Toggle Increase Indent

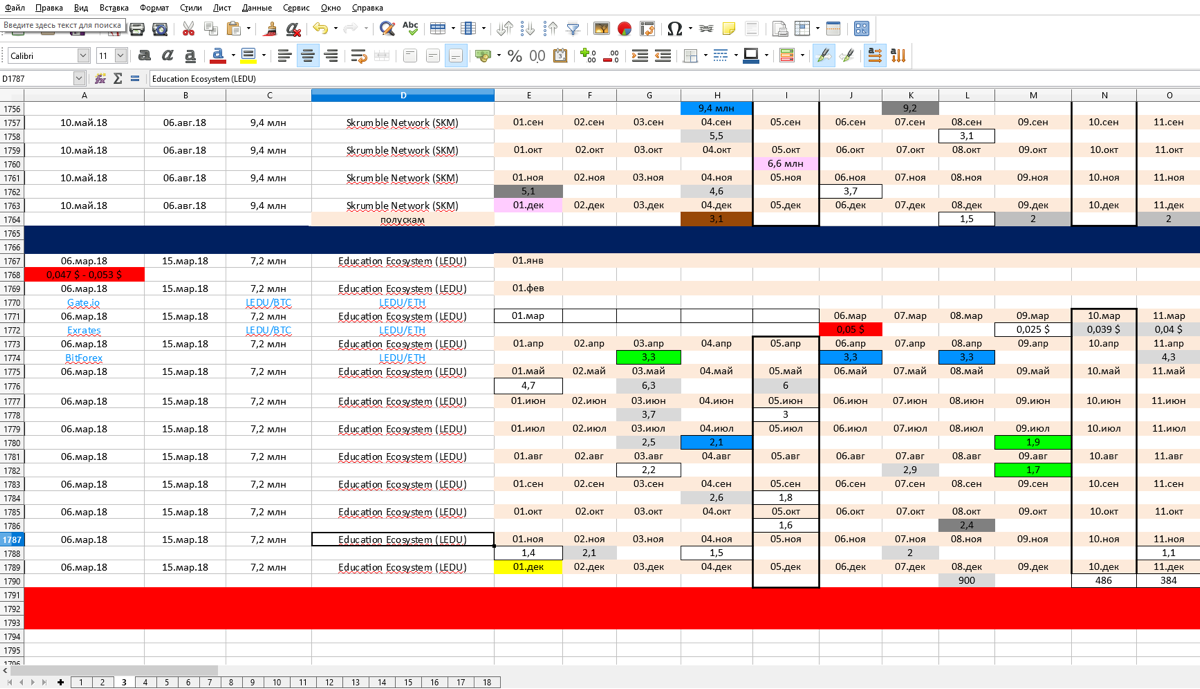[640, 56]
